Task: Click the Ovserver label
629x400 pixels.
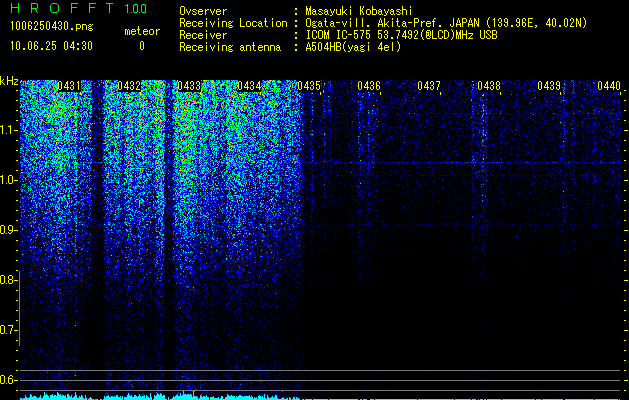Action: click(203, 11)
